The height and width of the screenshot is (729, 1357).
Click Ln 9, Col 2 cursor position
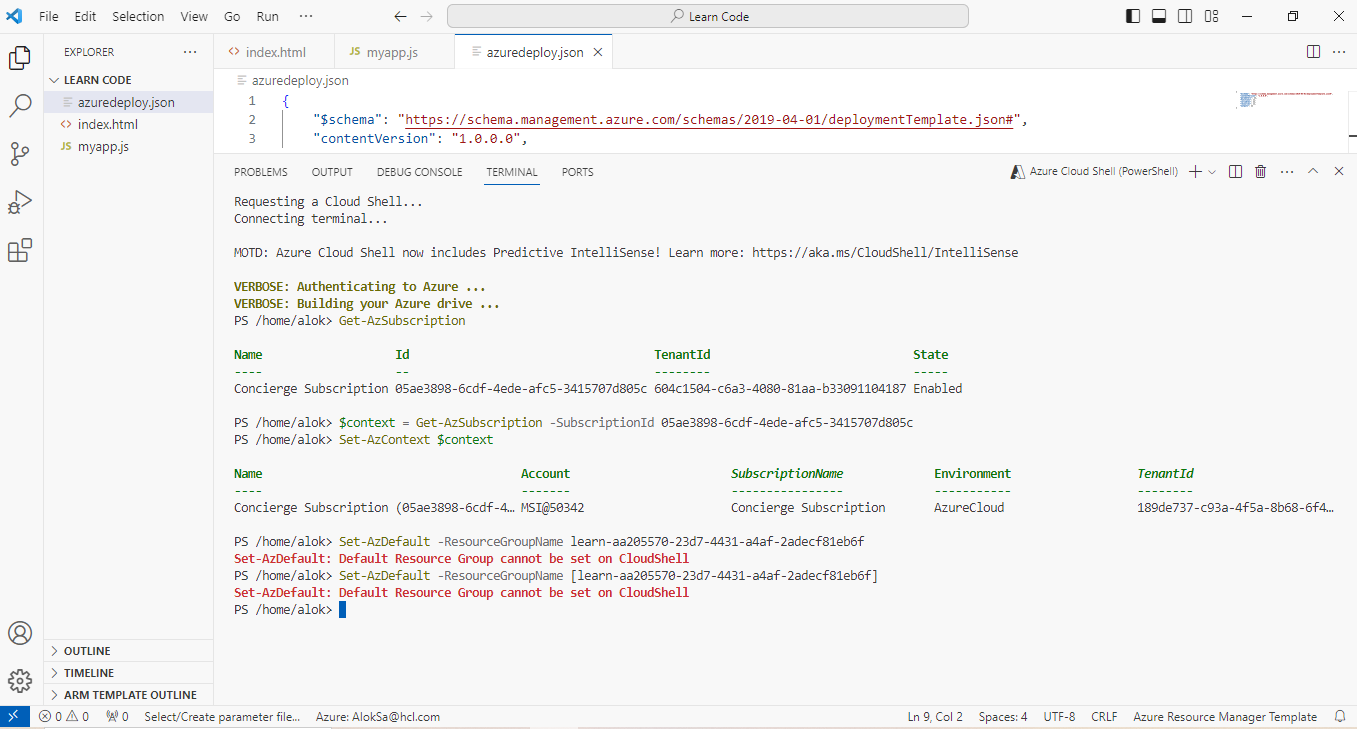[x=935, y=716]
